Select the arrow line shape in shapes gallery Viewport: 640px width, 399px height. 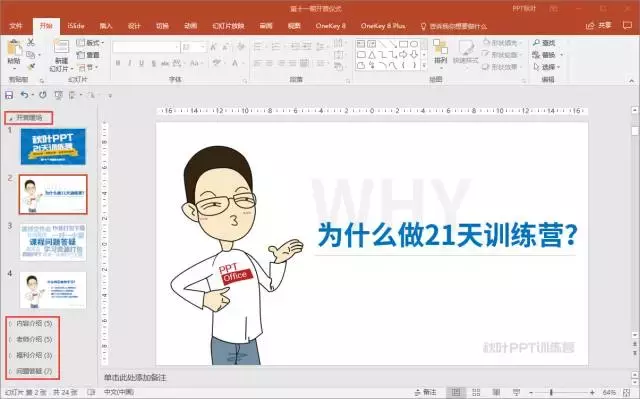click(393, 44)
